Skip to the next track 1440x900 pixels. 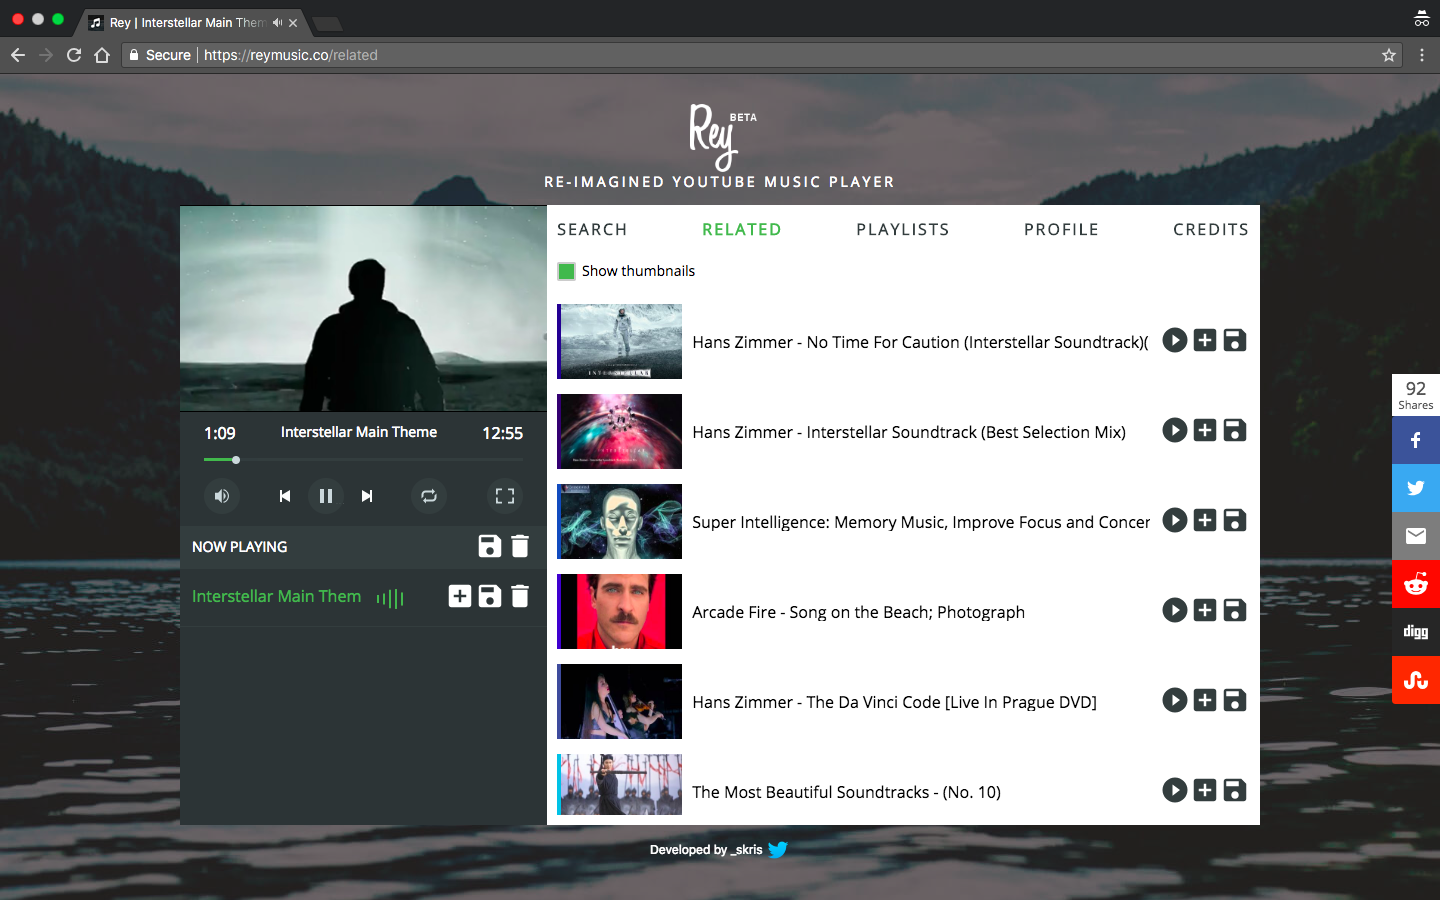pos(367,496)
